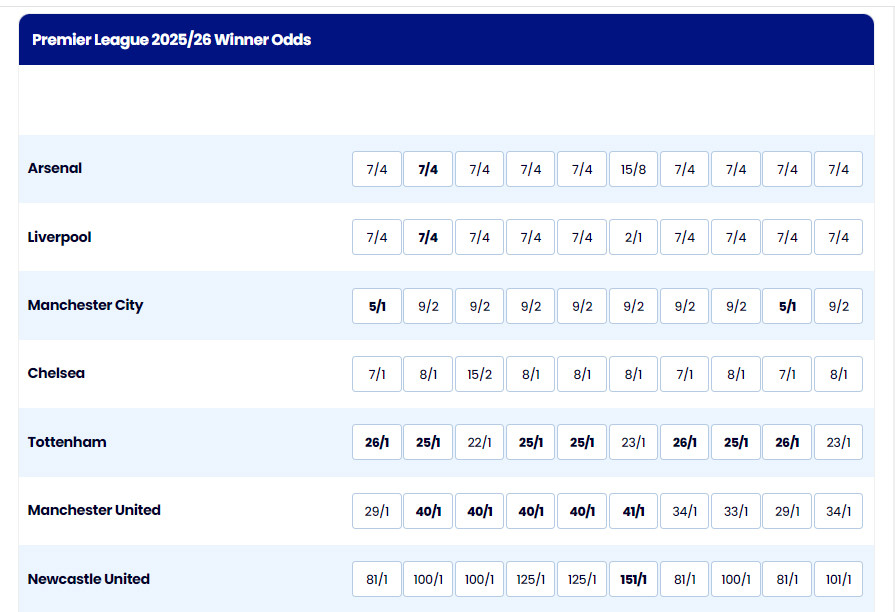This screenshot has height=612, width=895.
Task: Open the Arsenal team name
Action: pos(55,168)
